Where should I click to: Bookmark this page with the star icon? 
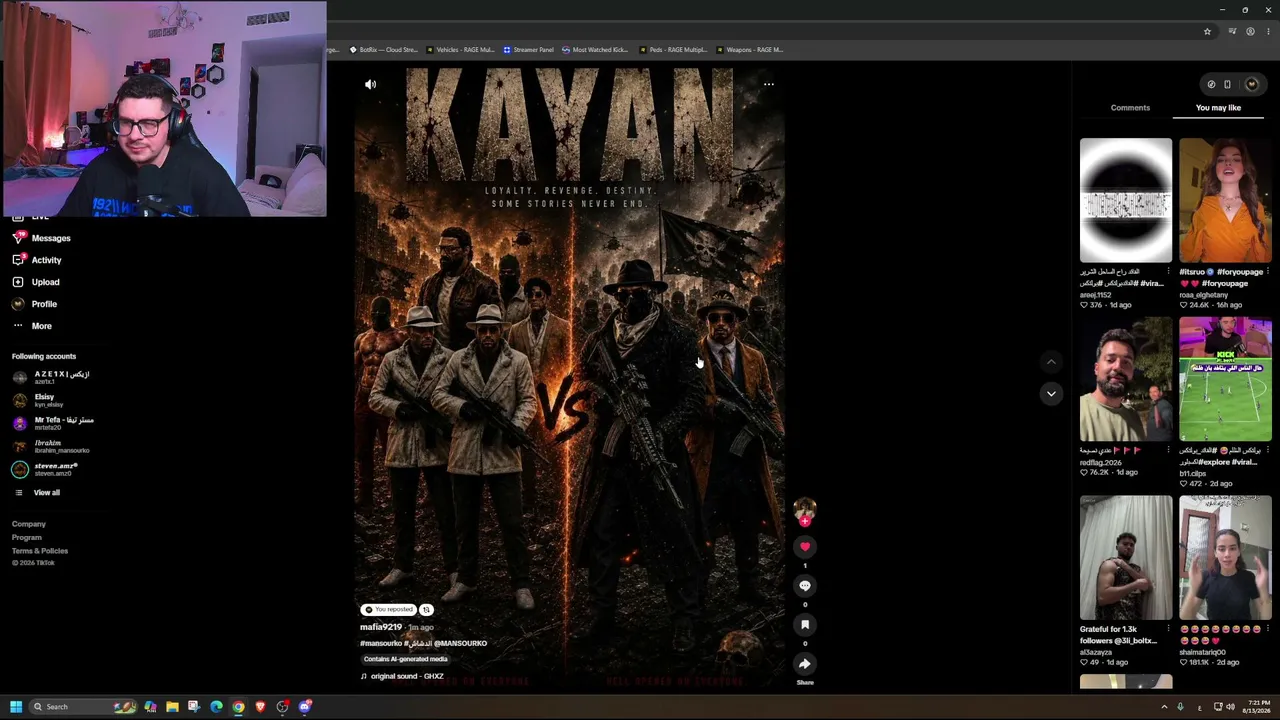tap(1207, 31)
